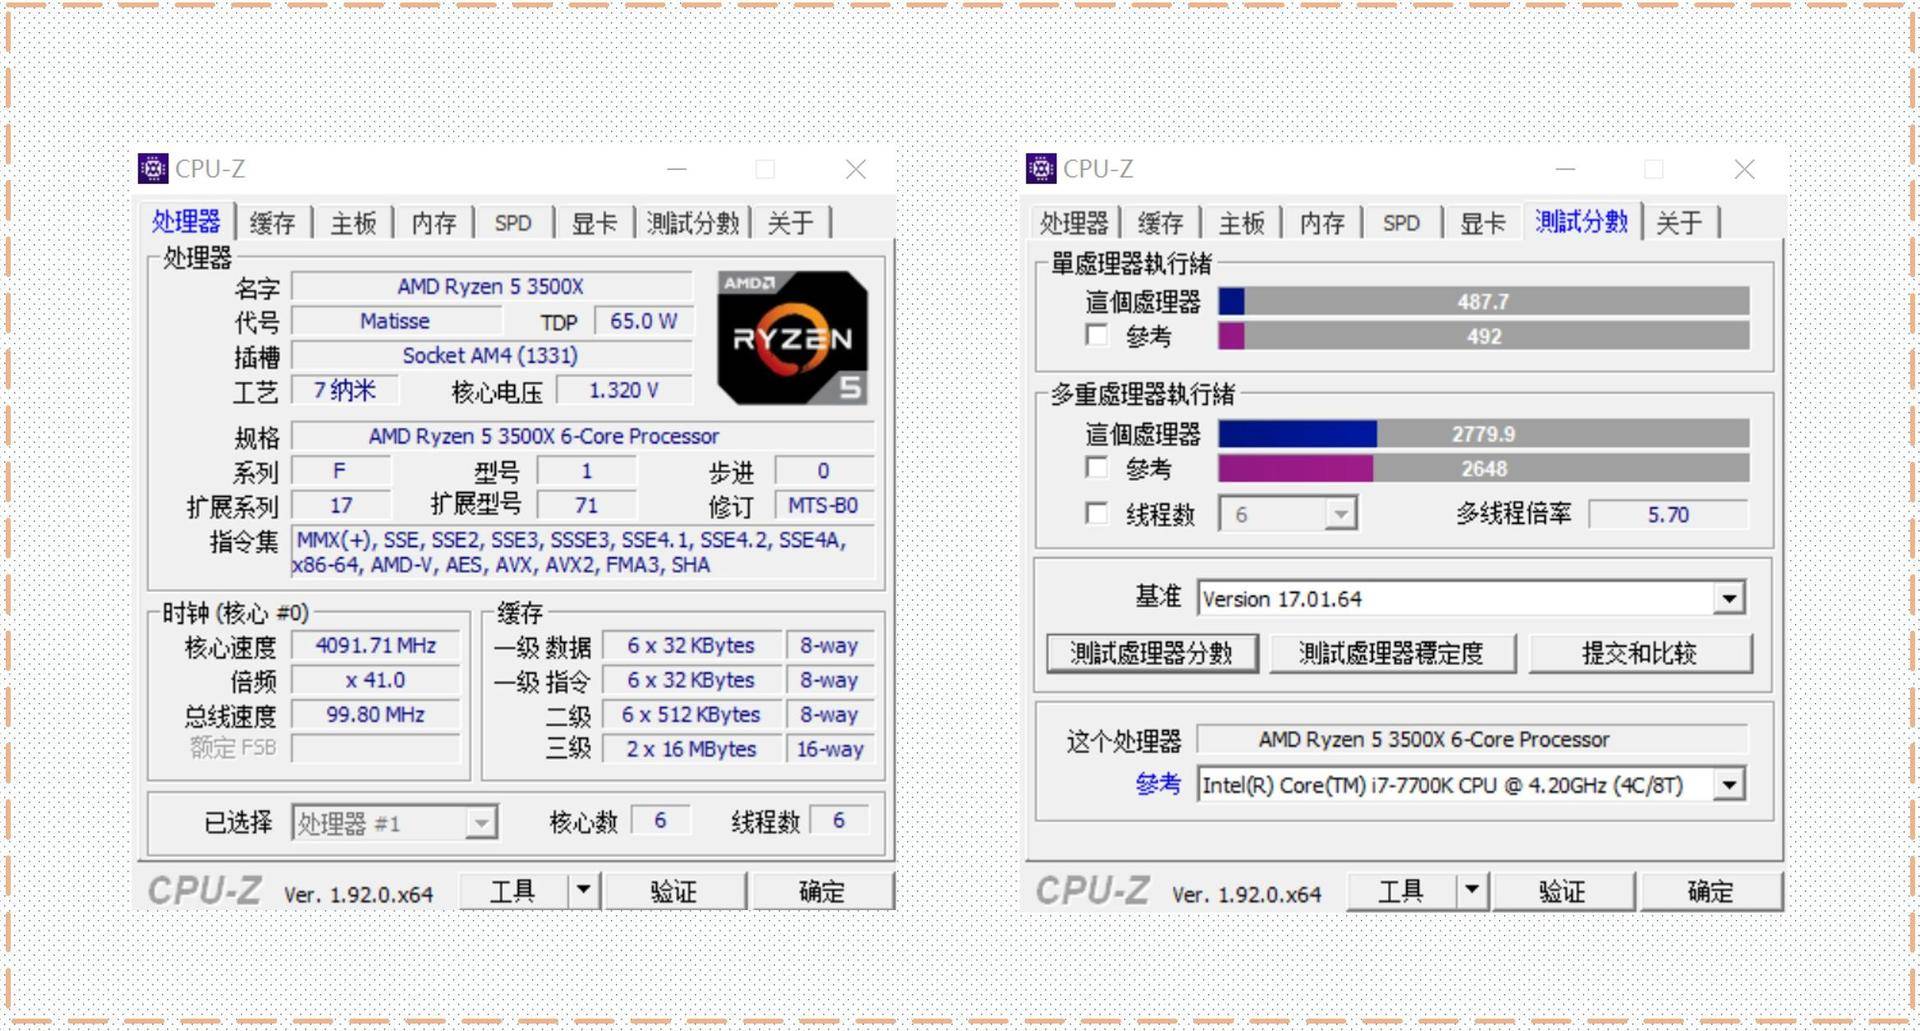Click the 核心电压 value 1.320 V
The image size is (1920, 1031).
click(624, 390)
